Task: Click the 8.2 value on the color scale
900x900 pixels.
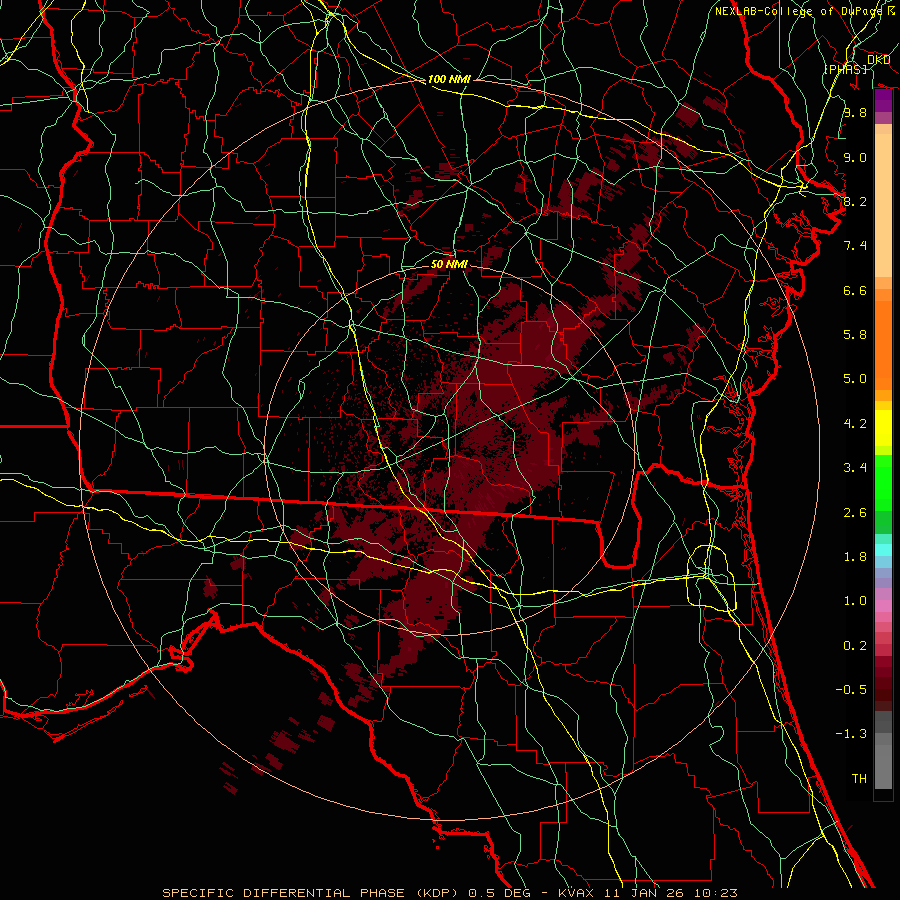Action: (x=855, y=201)
